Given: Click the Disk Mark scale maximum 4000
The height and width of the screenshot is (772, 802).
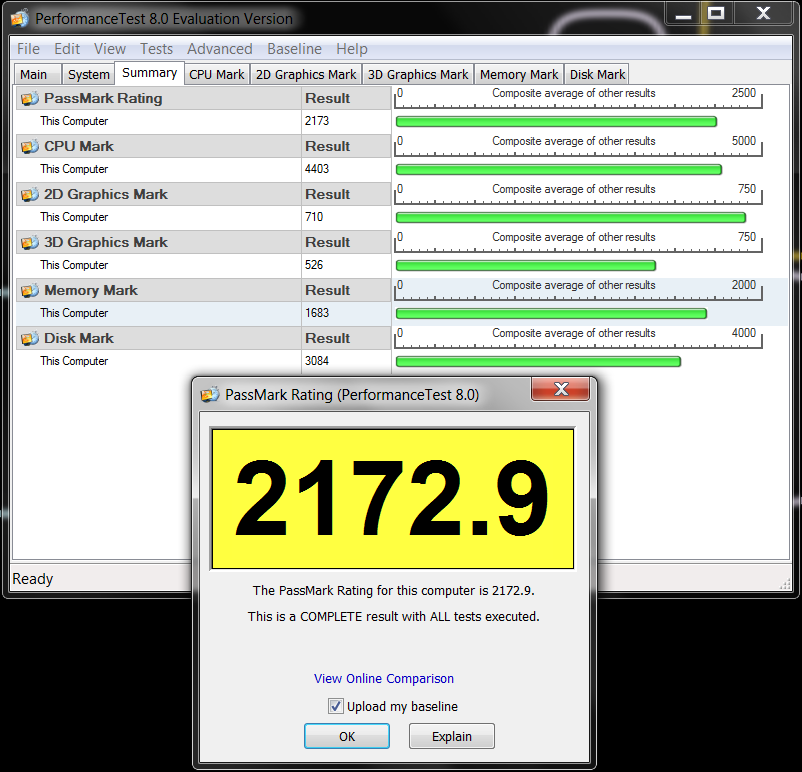Looking at the screenshot, I should point(744,333).
